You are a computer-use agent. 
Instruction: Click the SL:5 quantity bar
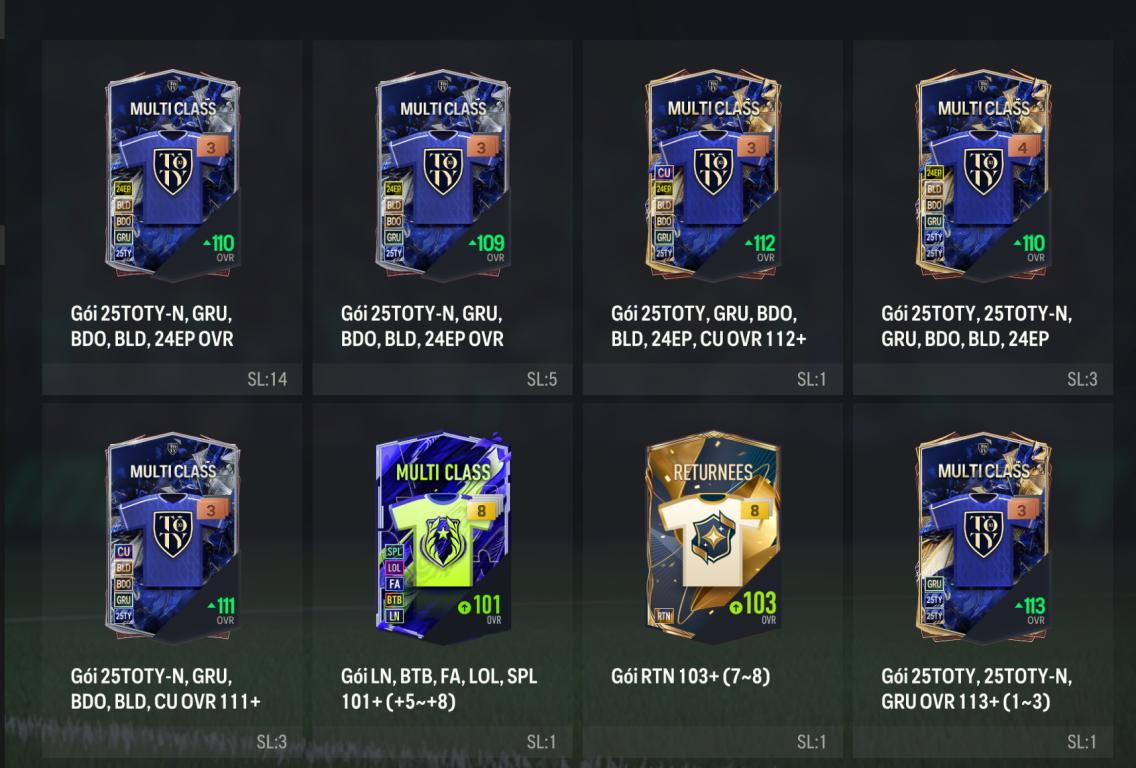443,379
